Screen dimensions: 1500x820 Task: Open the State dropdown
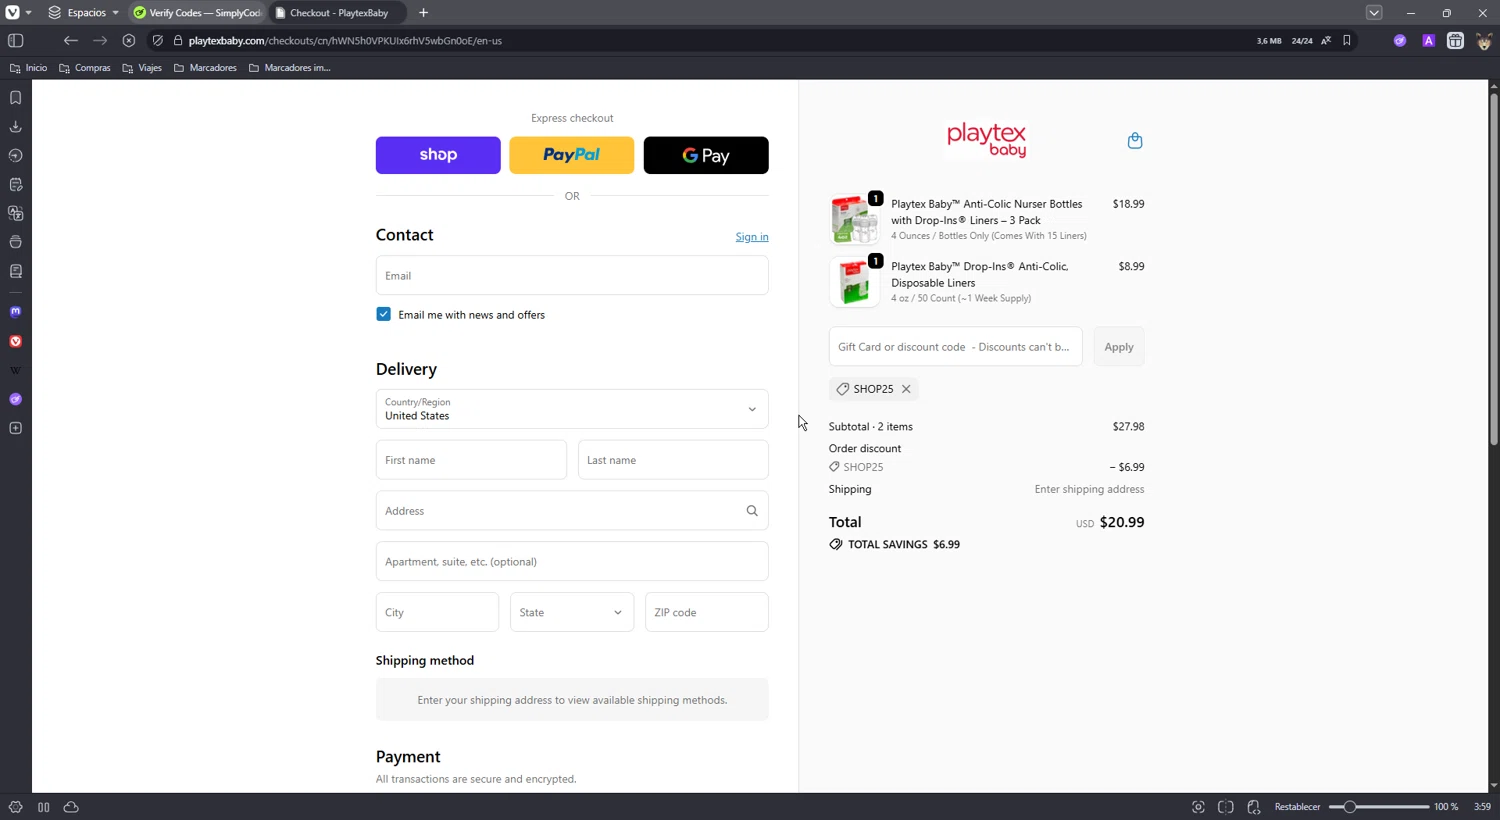(572, 612)
